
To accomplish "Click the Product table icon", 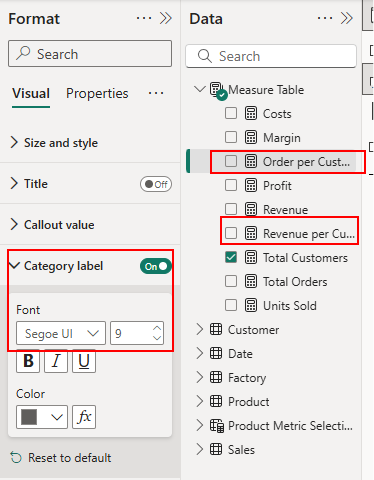I will pyautogui.click(x=216, y=401).
